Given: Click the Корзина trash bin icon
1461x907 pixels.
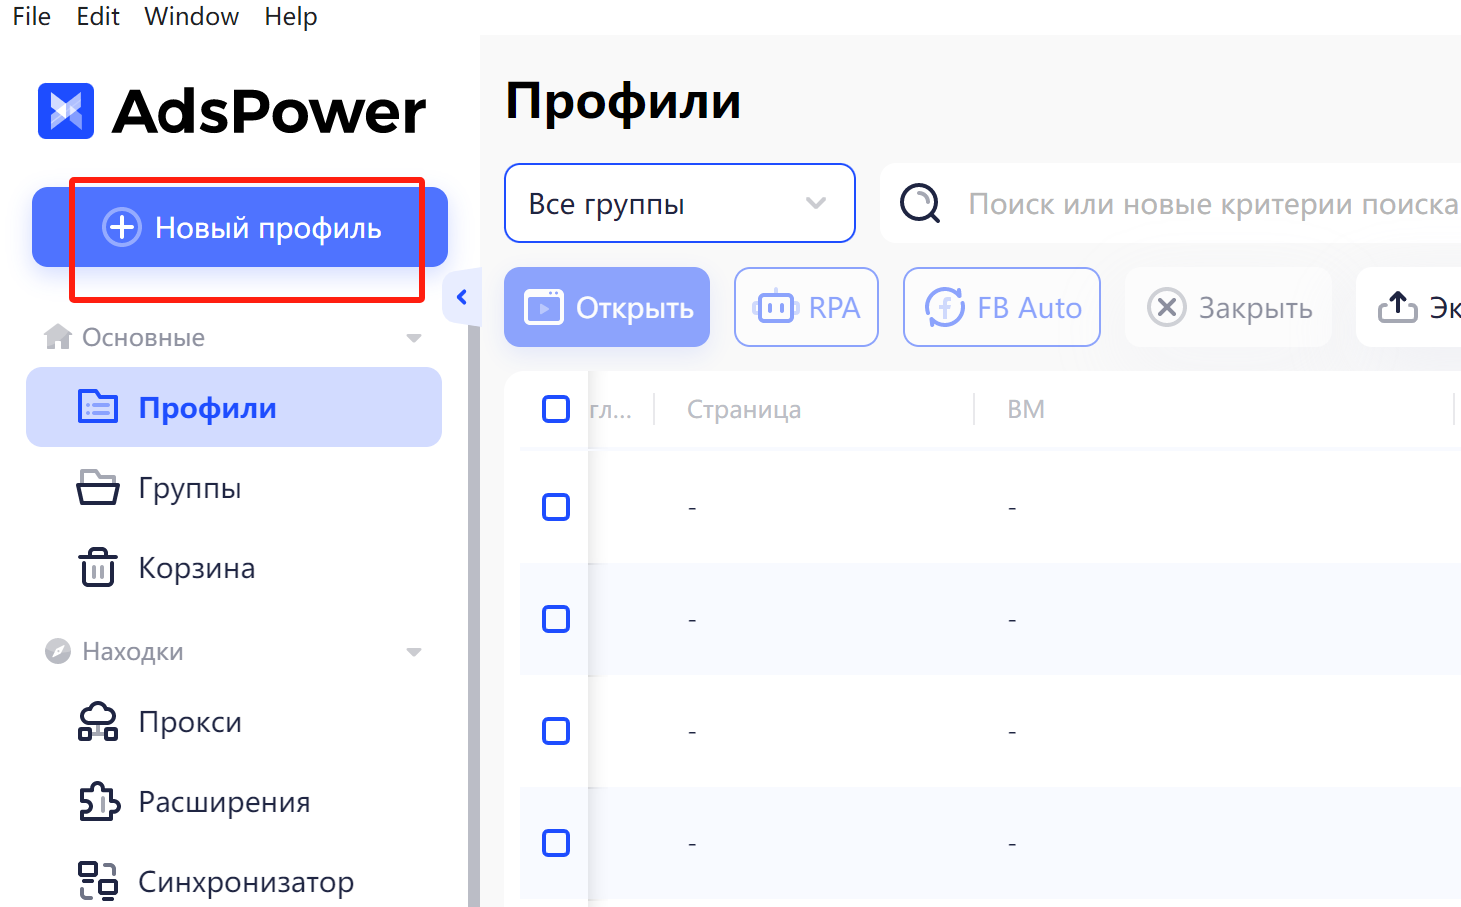Looking at the screenshot, I should coord(98,567).
